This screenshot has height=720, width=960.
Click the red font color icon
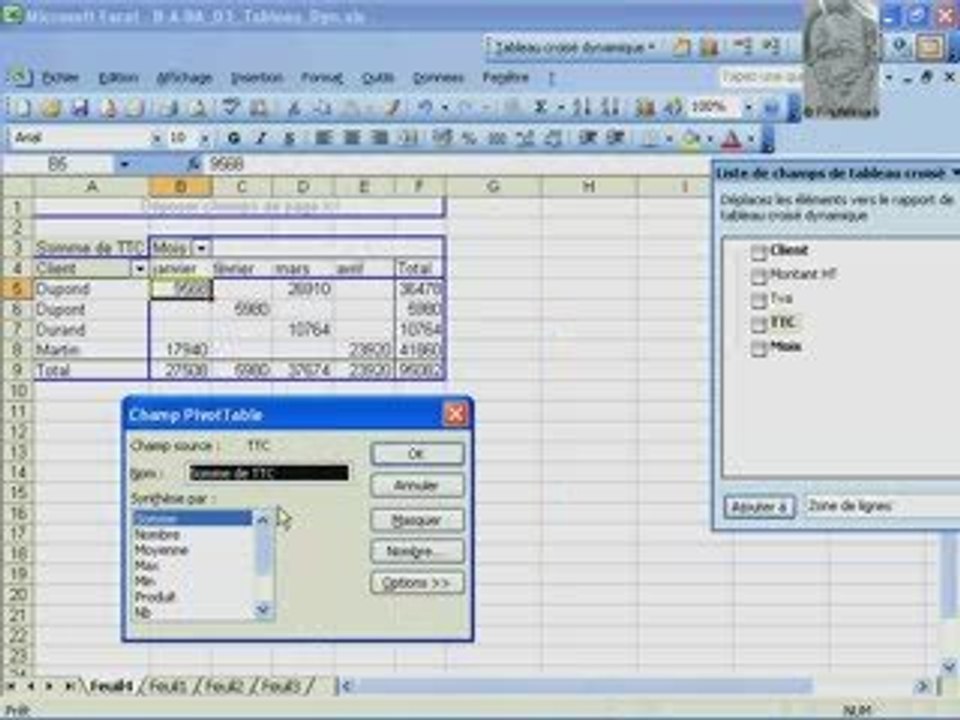pos(732,140)
